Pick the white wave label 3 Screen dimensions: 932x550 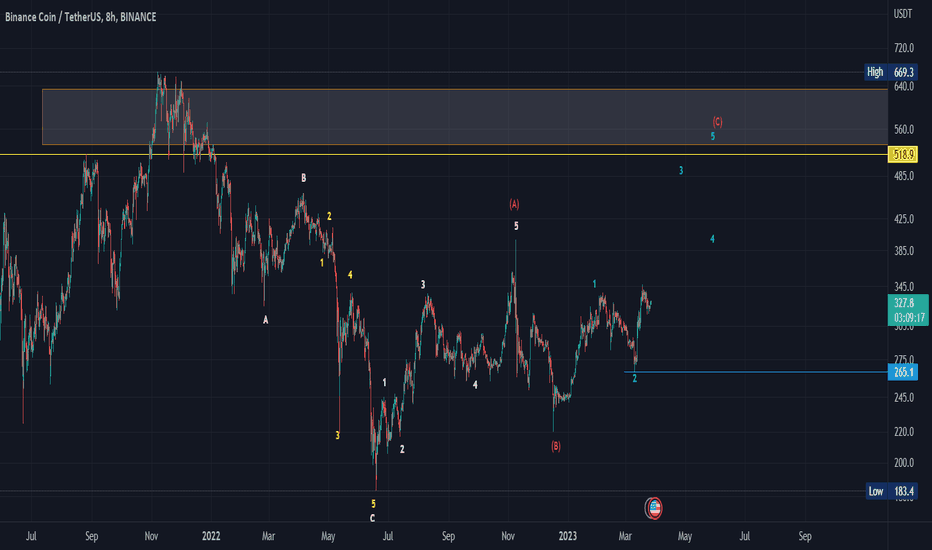tap(423, 284)
